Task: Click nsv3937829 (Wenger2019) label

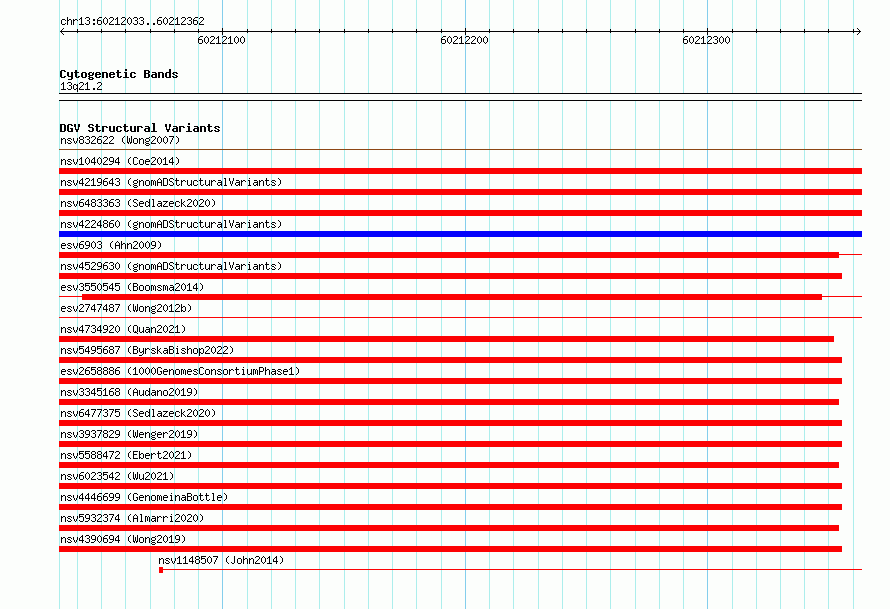Action: tap(129, 434)
